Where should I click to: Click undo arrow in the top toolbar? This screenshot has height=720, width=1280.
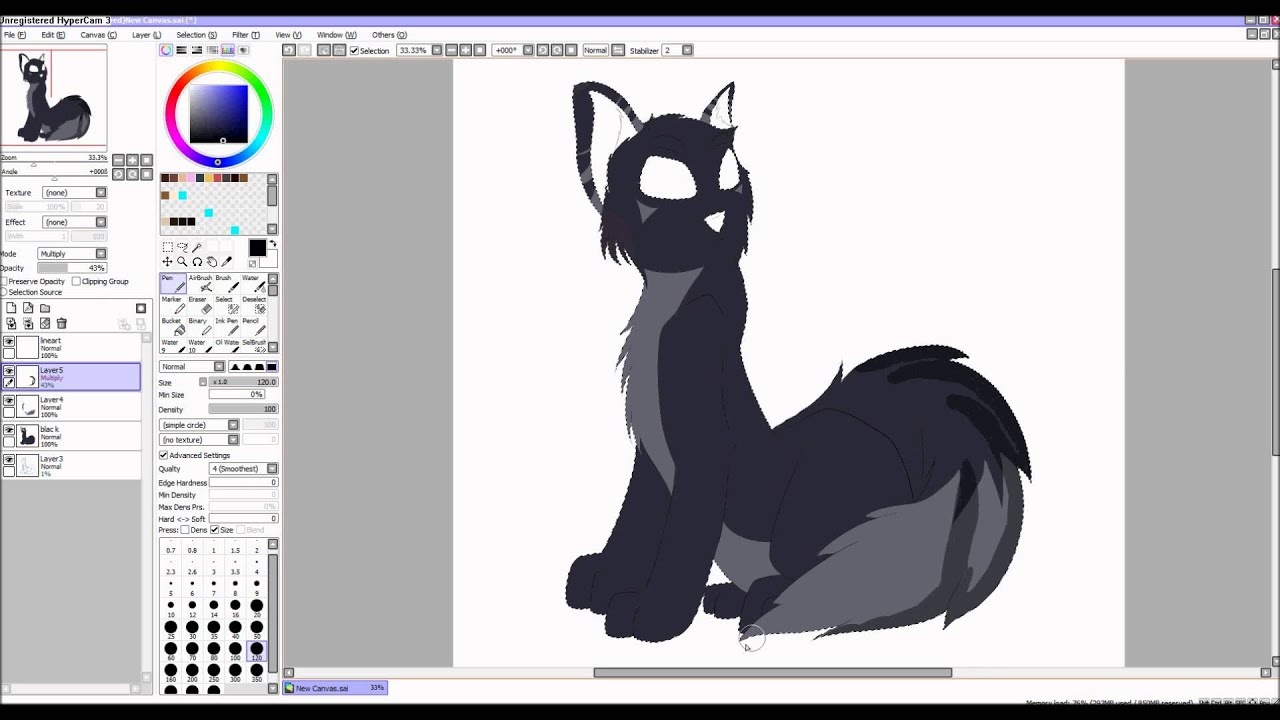(289, 50)
